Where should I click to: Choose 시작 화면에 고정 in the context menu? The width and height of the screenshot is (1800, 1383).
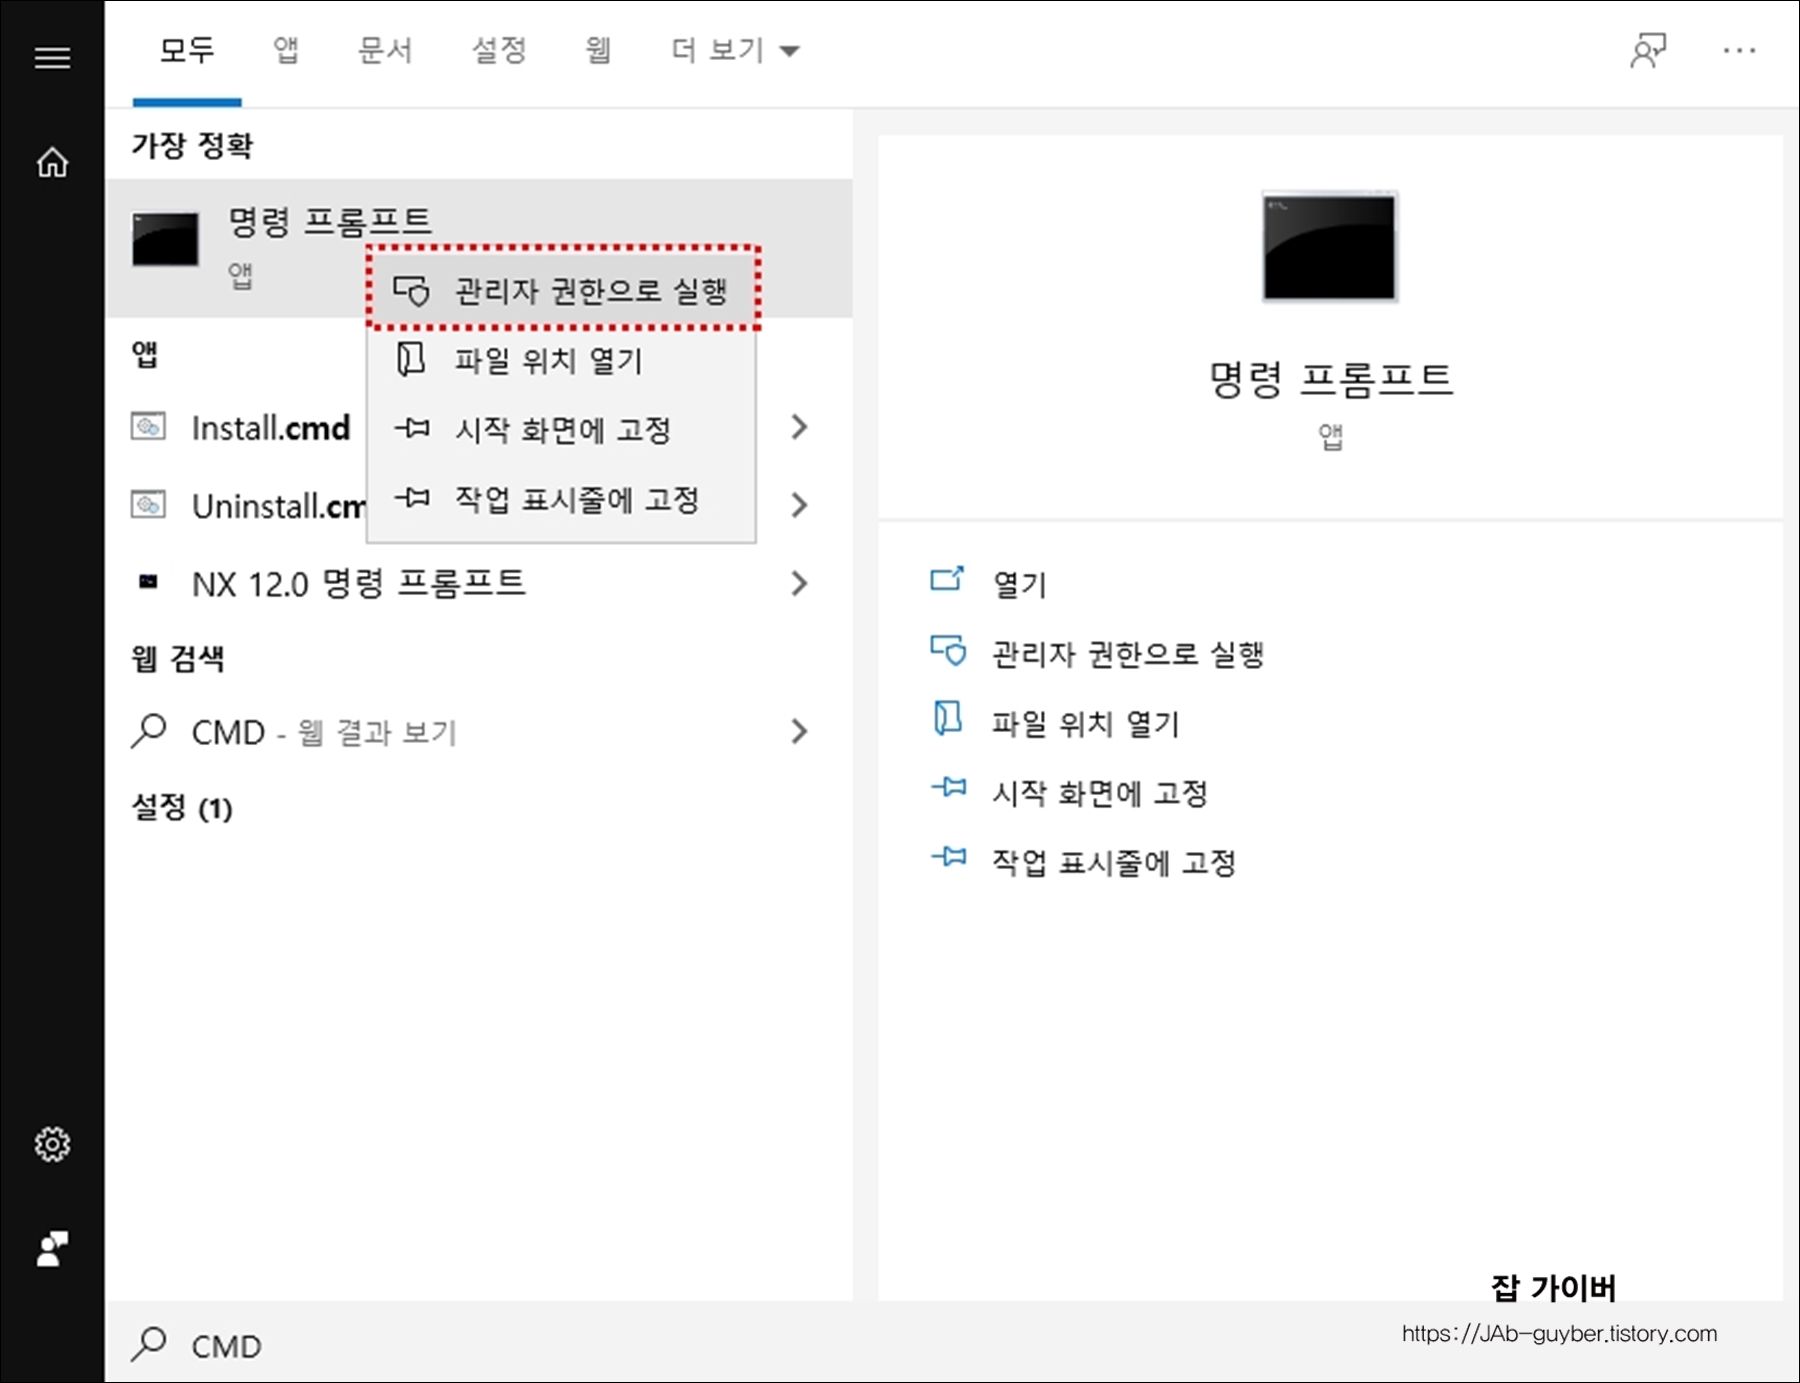562,430
